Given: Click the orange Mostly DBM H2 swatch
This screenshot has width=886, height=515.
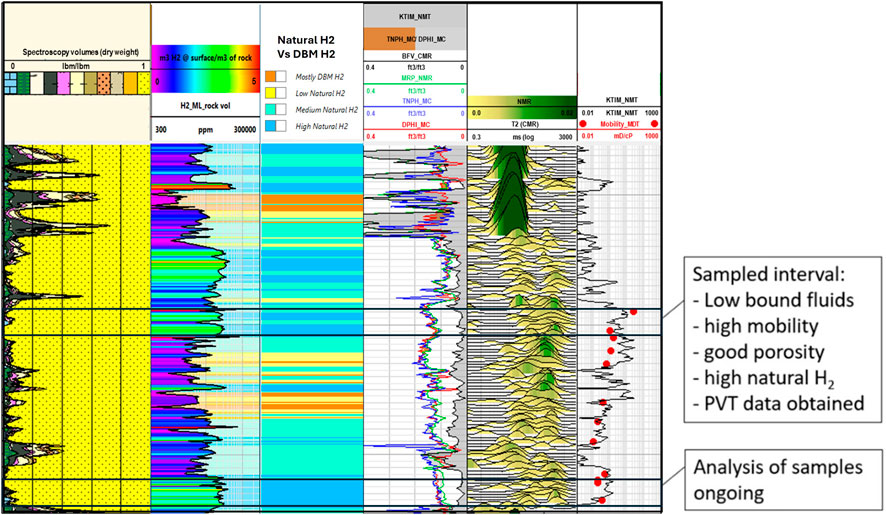Looking at the screenshot, I should click(x=270, y=76).
